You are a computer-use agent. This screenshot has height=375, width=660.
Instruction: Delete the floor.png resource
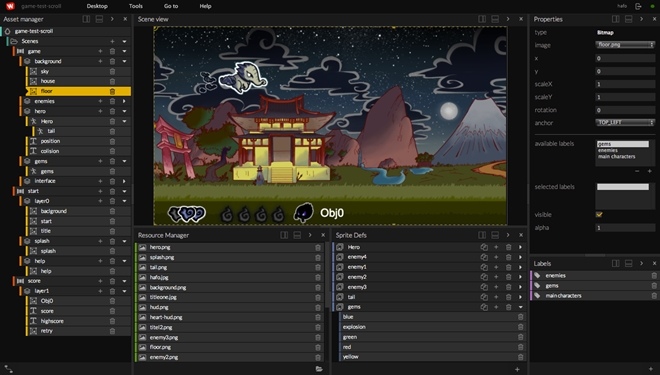318,347
